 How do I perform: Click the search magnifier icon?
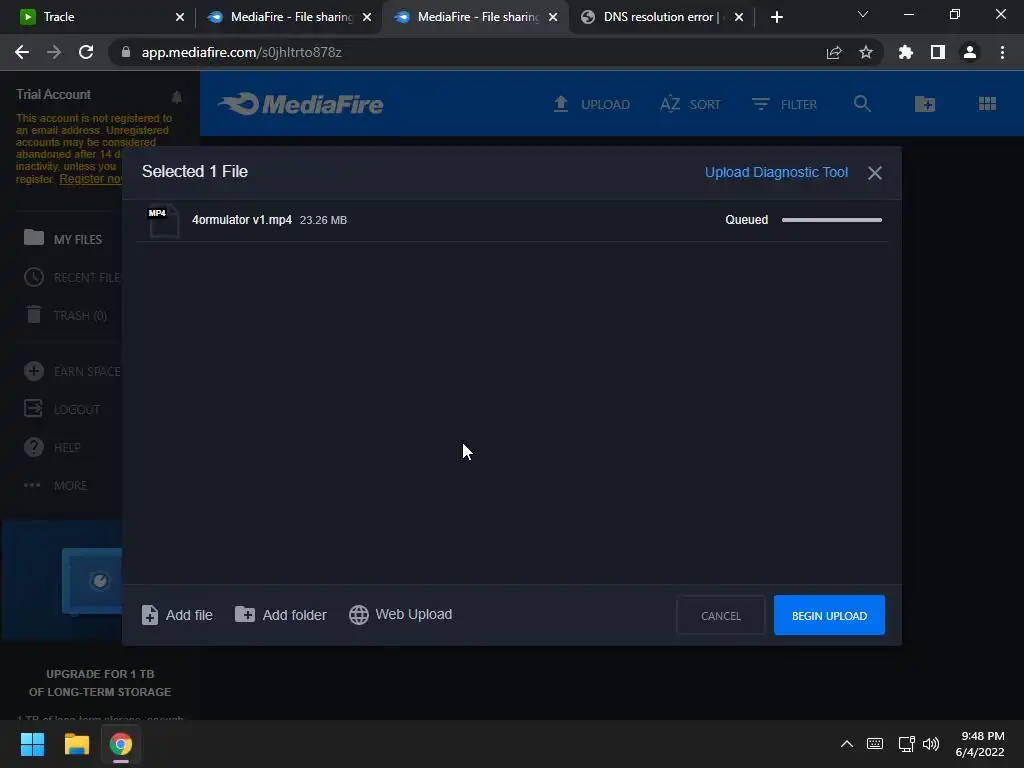click(862, 104)
